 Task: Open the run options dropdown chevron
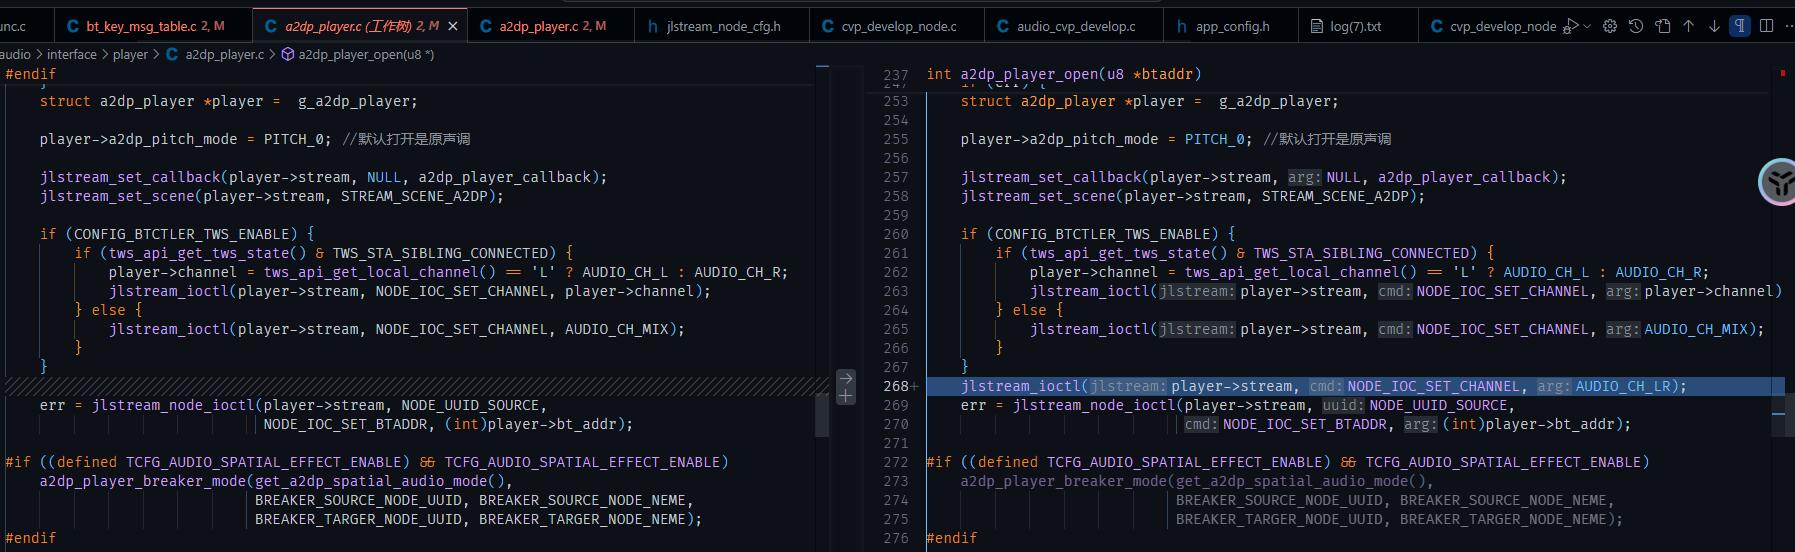pyautogui.click(x=1587, y=26)
